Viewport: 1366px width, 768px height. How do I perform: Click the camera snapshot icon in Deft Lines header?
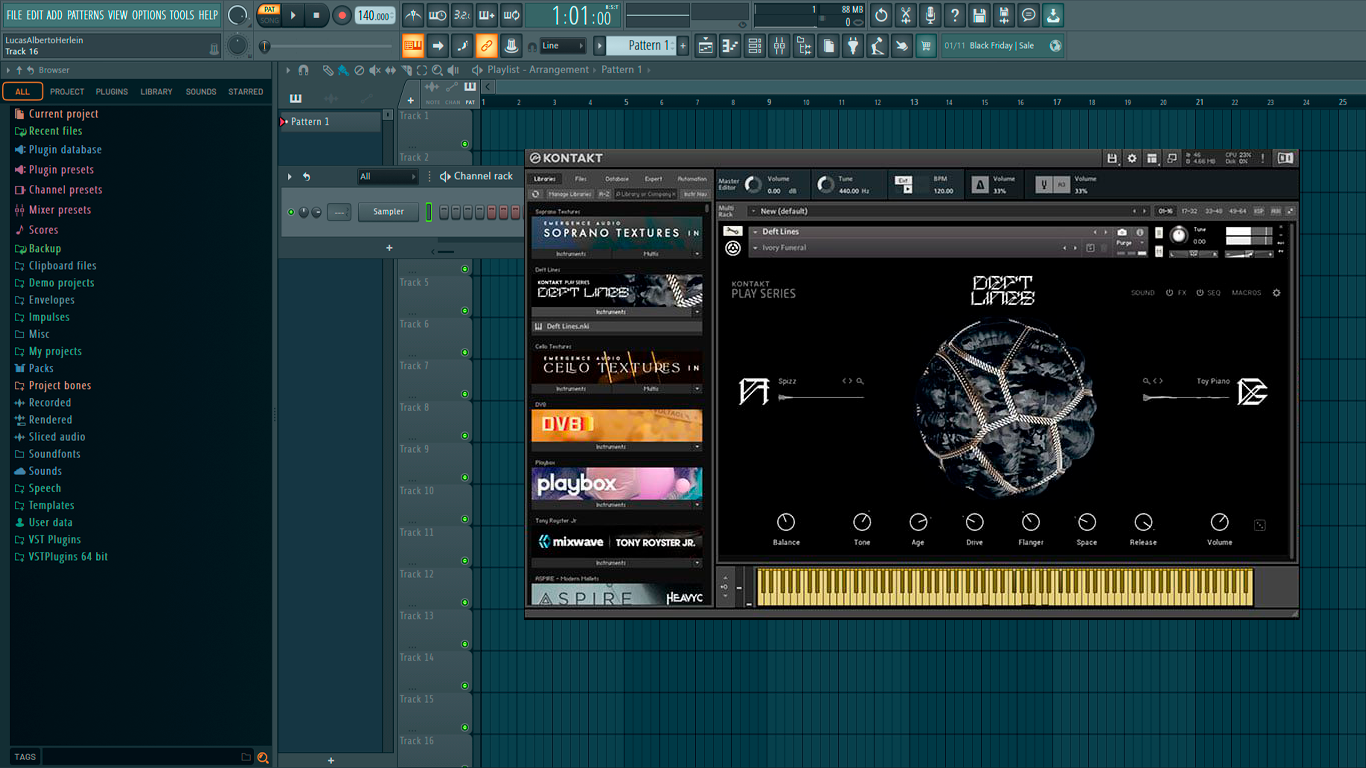click(x=1122, y=232)
